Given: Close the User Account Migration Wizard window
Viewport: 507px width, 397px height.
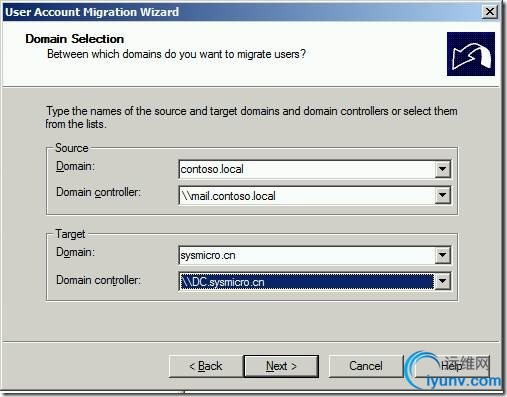Looking at the screenshot, I should coord(490,12).
